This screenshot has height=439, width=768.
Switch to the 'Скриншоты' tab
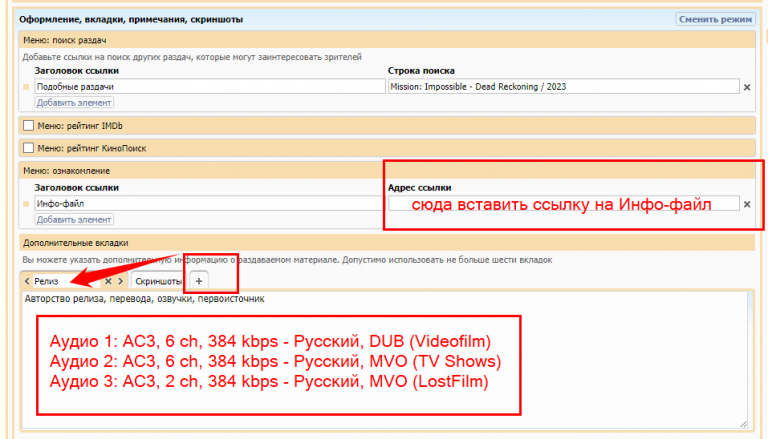158,282
